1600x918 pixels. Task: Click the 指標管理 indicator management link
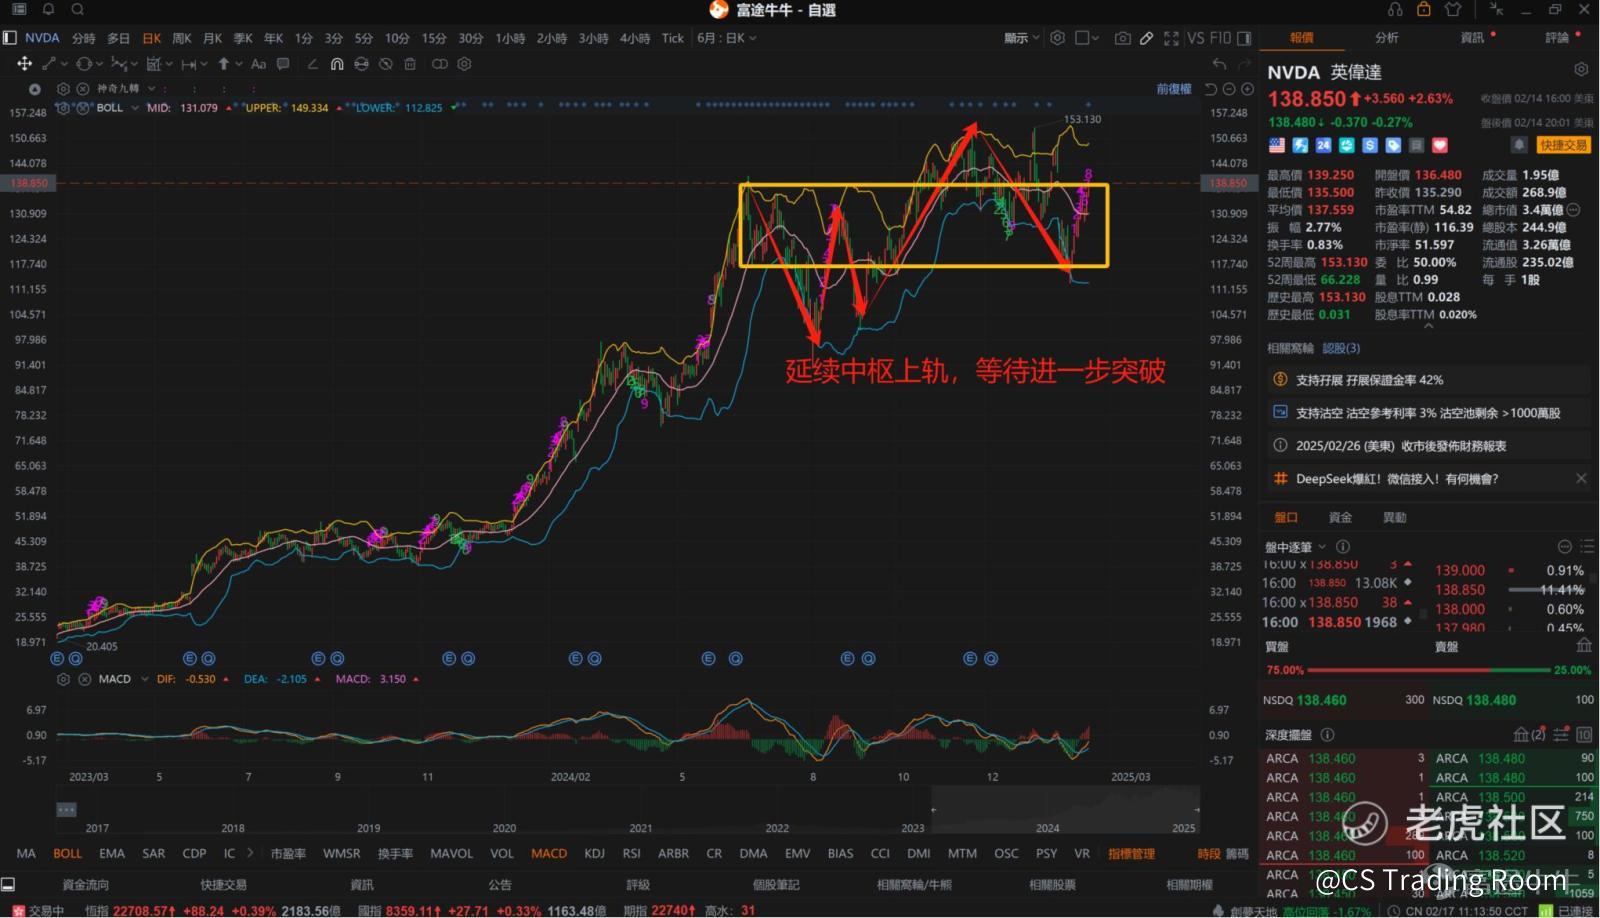tap(1131, 854)
